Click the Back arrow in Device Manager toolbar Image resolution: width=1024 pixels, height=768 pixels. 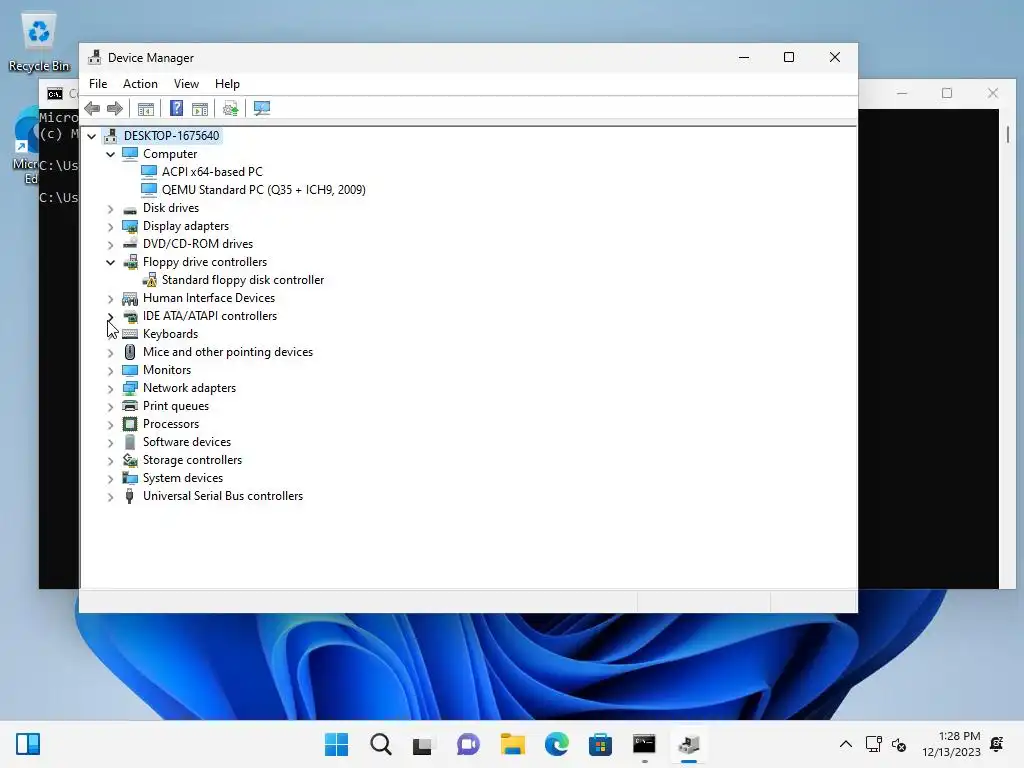92,108
